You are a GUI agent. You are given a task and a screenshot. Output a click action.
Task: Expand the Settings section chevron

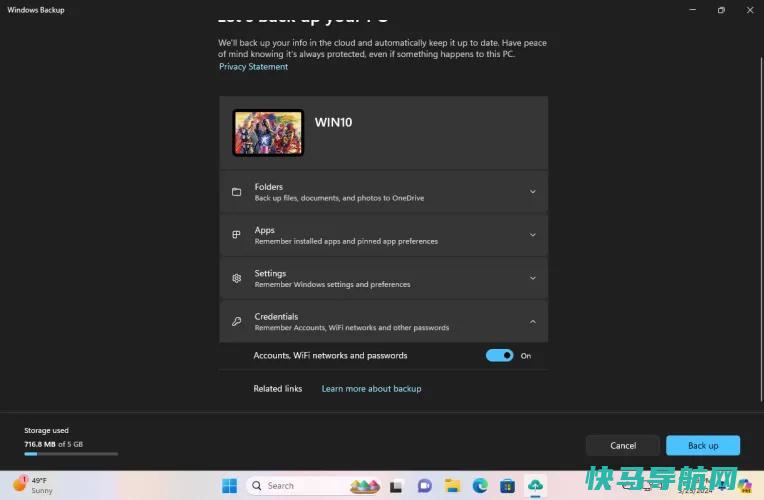pyautogui.click(x=533, y=278)
